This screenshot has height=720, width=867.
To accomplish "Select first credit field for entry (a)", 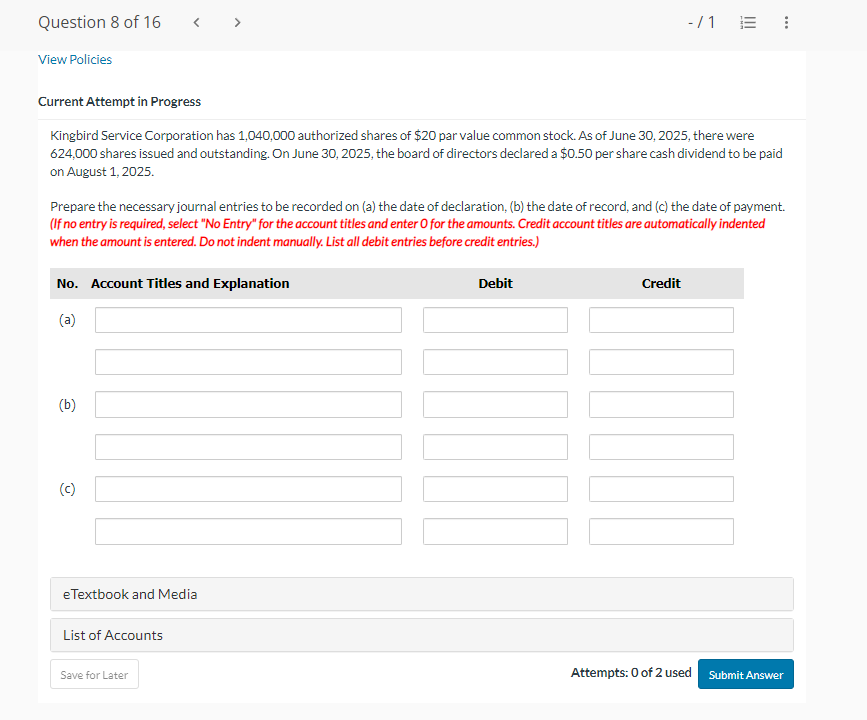I will pos(661,320).
